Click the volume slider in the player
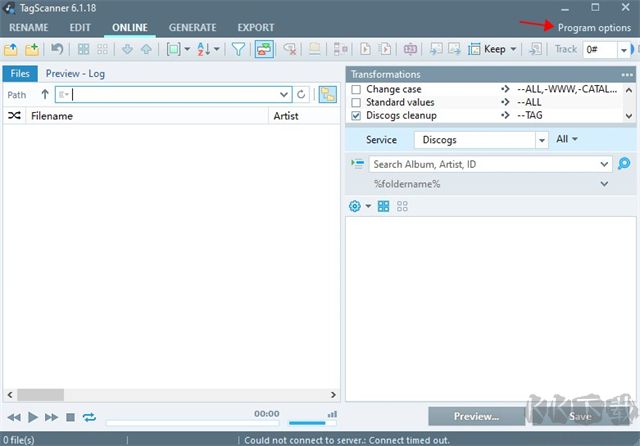The height and width of the screenshot is (446, 640). pyautogui.click(x=307, y=421)
